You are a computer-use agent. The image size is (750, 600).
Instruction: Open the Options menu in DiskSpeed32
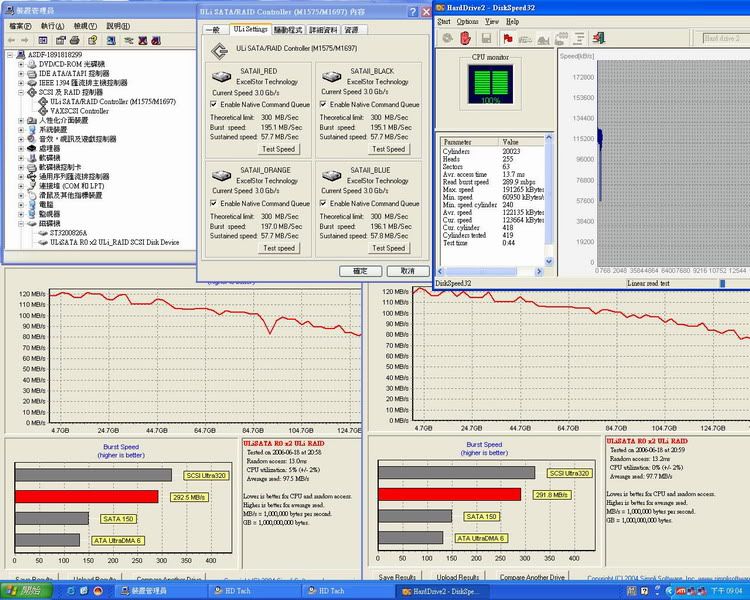point(467,22)
